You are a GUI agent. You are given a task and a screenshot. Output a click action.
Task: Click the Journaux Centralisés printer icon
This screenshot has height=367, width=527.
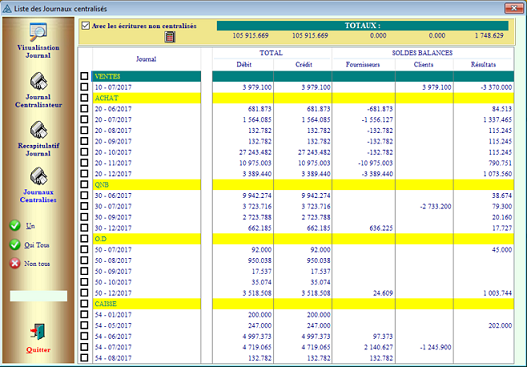click(x=39, y=176)
